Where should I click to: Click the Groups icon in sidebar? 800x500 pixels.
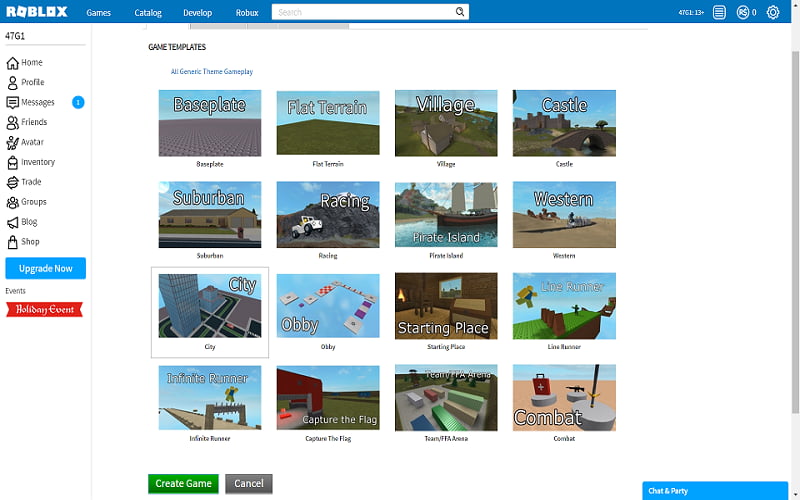pyautogui.click(x=13, y=202)
